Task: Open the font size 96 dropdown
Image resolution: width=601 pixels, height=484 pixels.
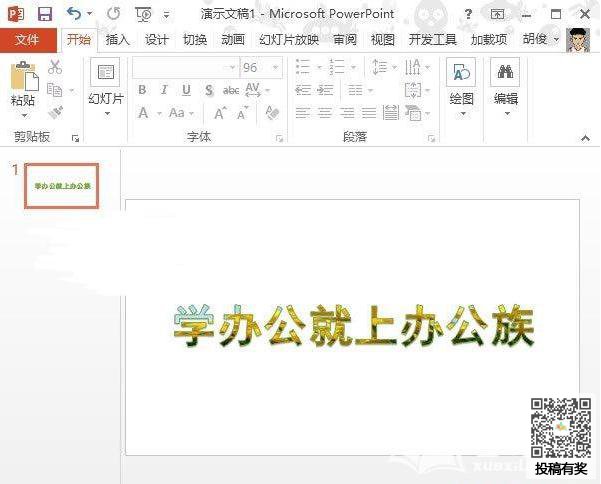Action: coord(275,67)
